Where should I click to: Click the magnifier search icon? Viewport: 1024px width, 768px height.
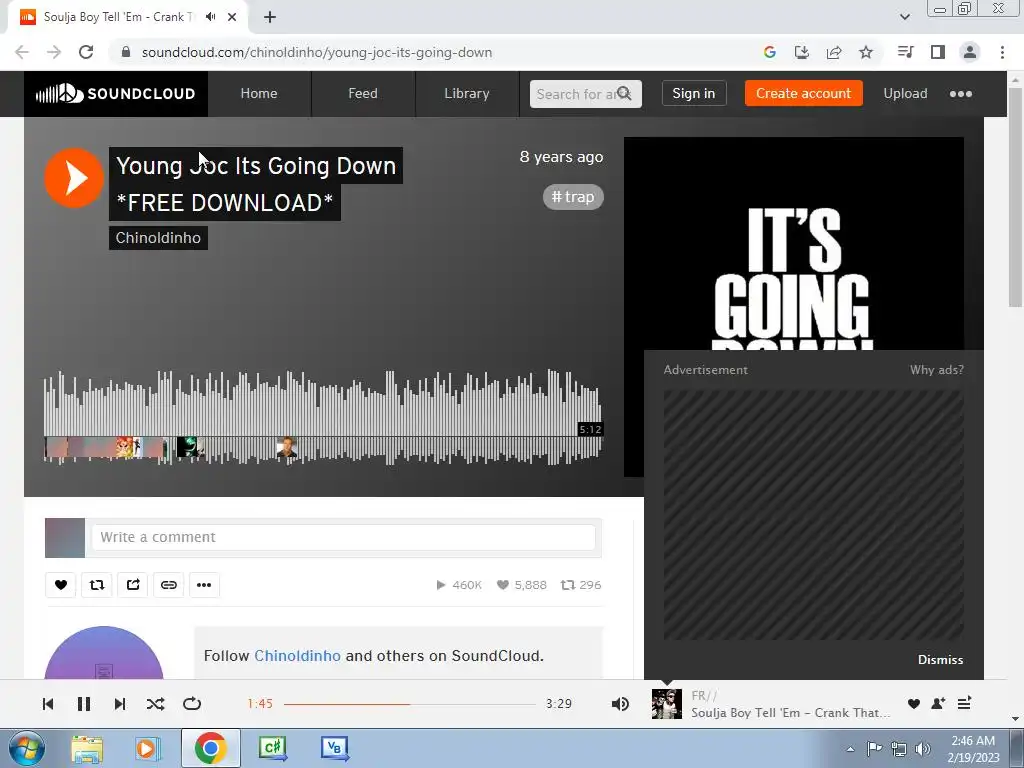[625, 93]
